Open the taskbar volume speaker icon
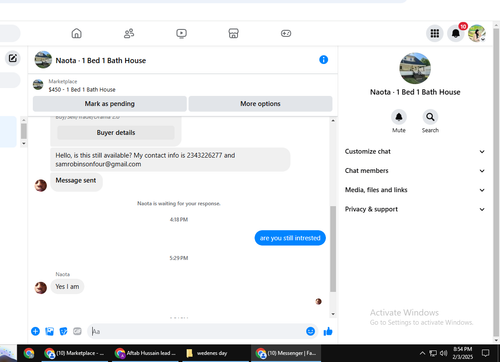The image size is (500, 362). pyautogui.click(x=443, y=353)
